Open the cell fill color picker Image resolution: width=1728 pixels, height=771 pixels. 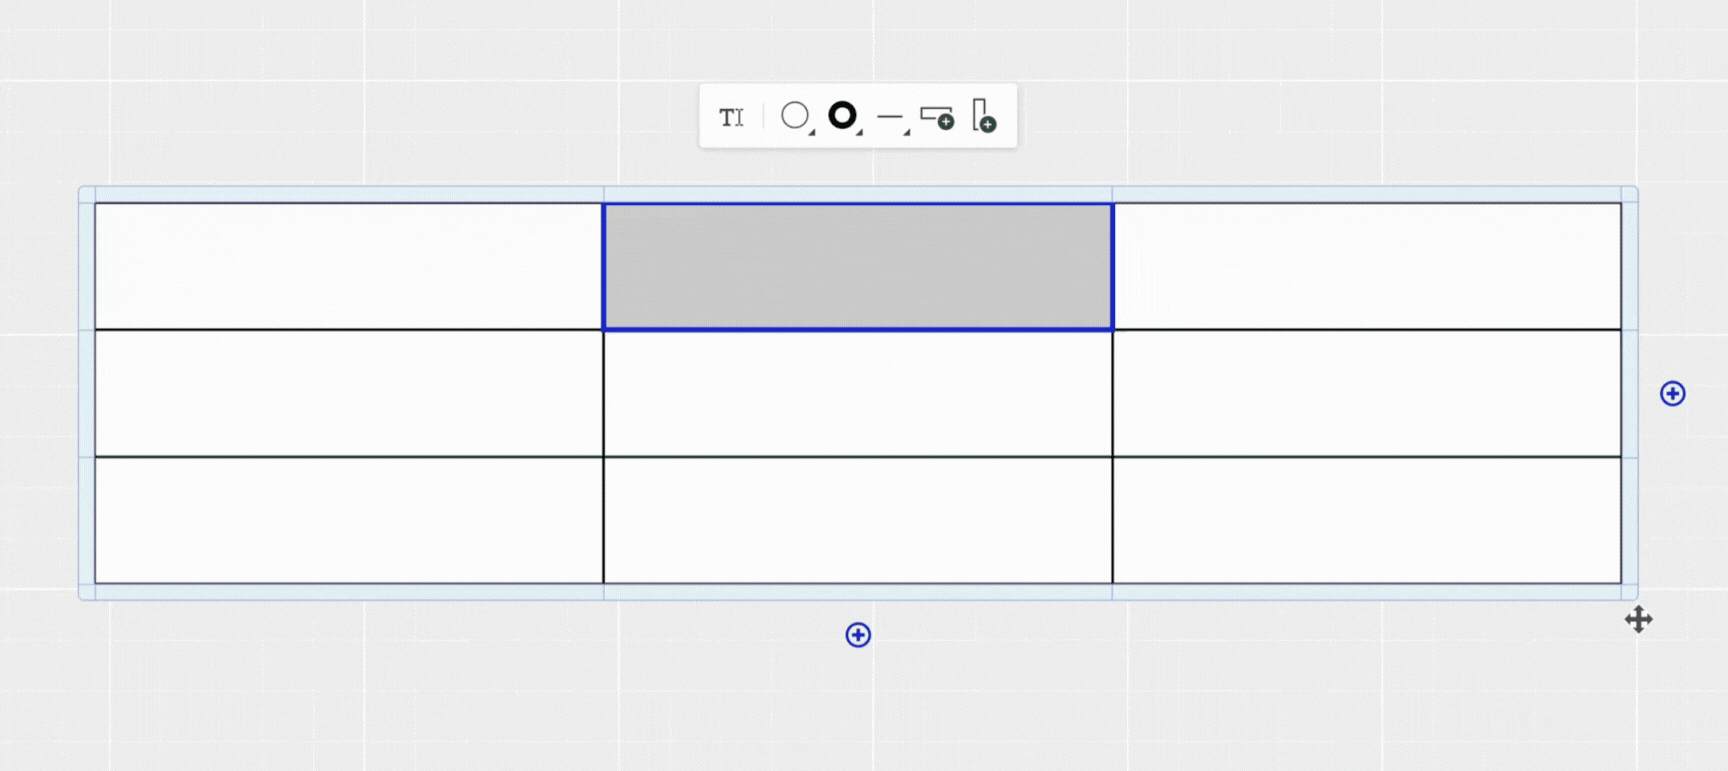pyautogui.click(x=796, y=117)
